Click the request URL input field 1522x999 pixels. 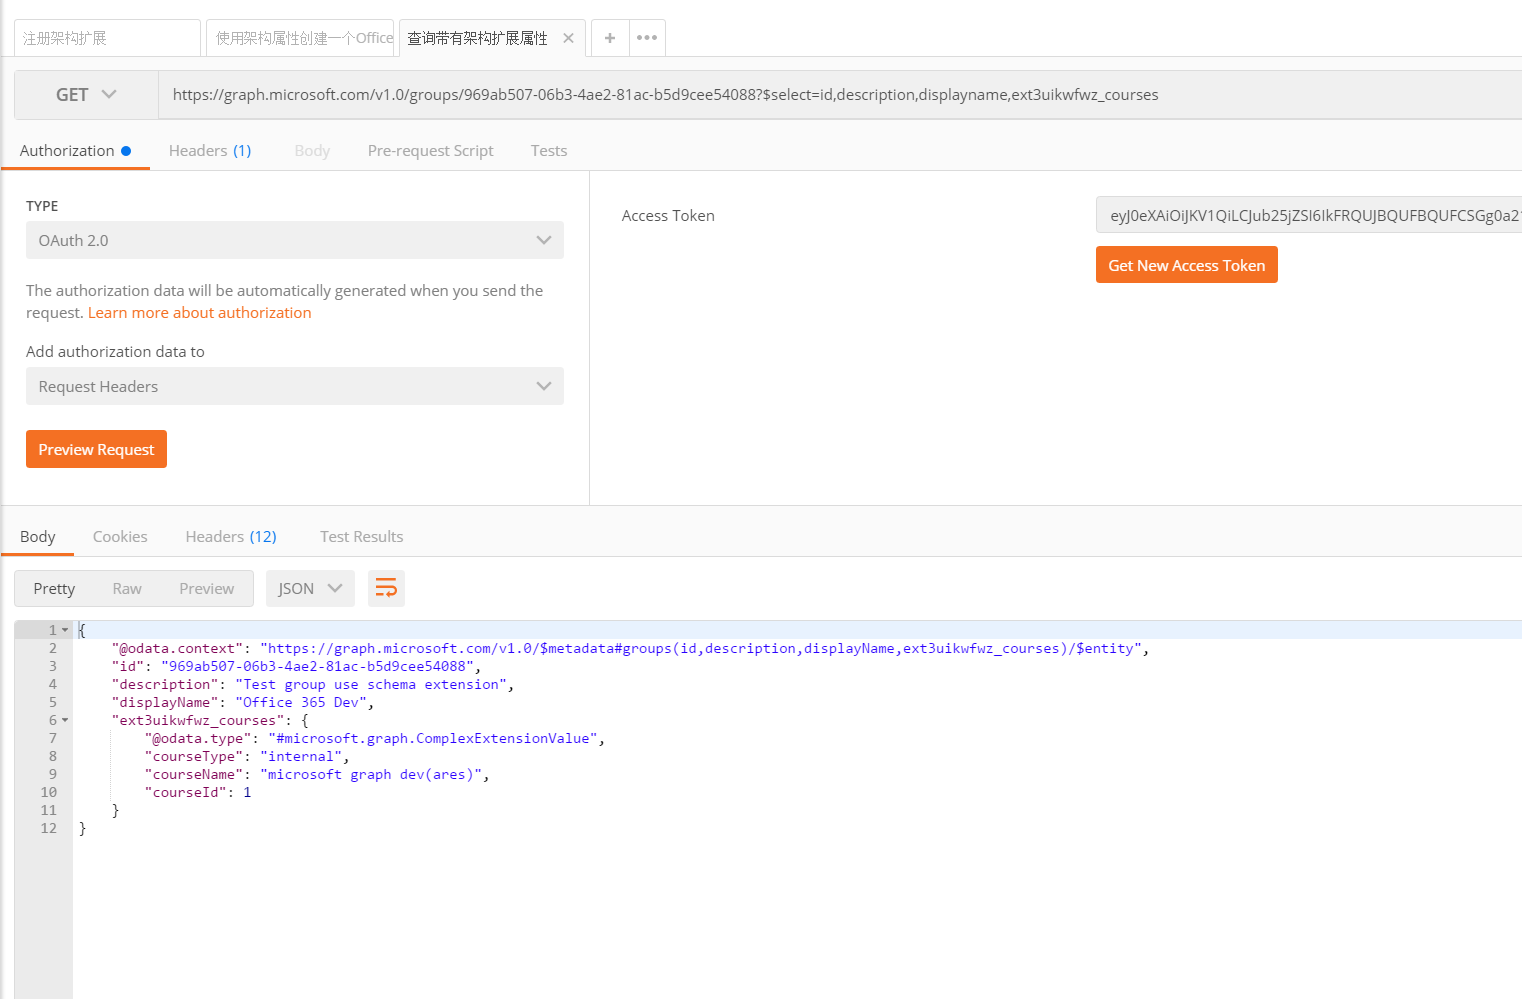click(x=800, y=95)
